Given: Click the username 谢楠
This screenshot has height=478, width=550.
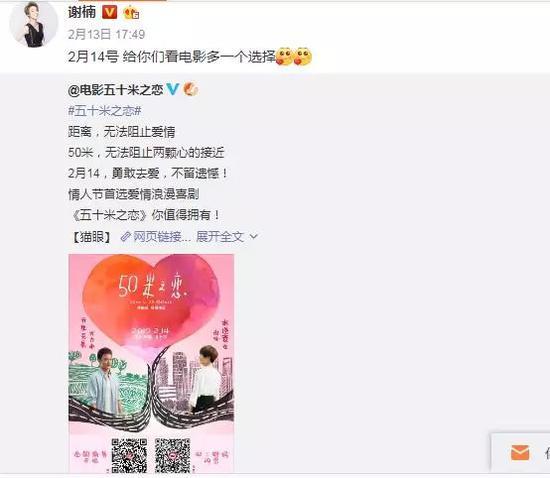Looking at the screenshot, I should [x=82, y=13].
